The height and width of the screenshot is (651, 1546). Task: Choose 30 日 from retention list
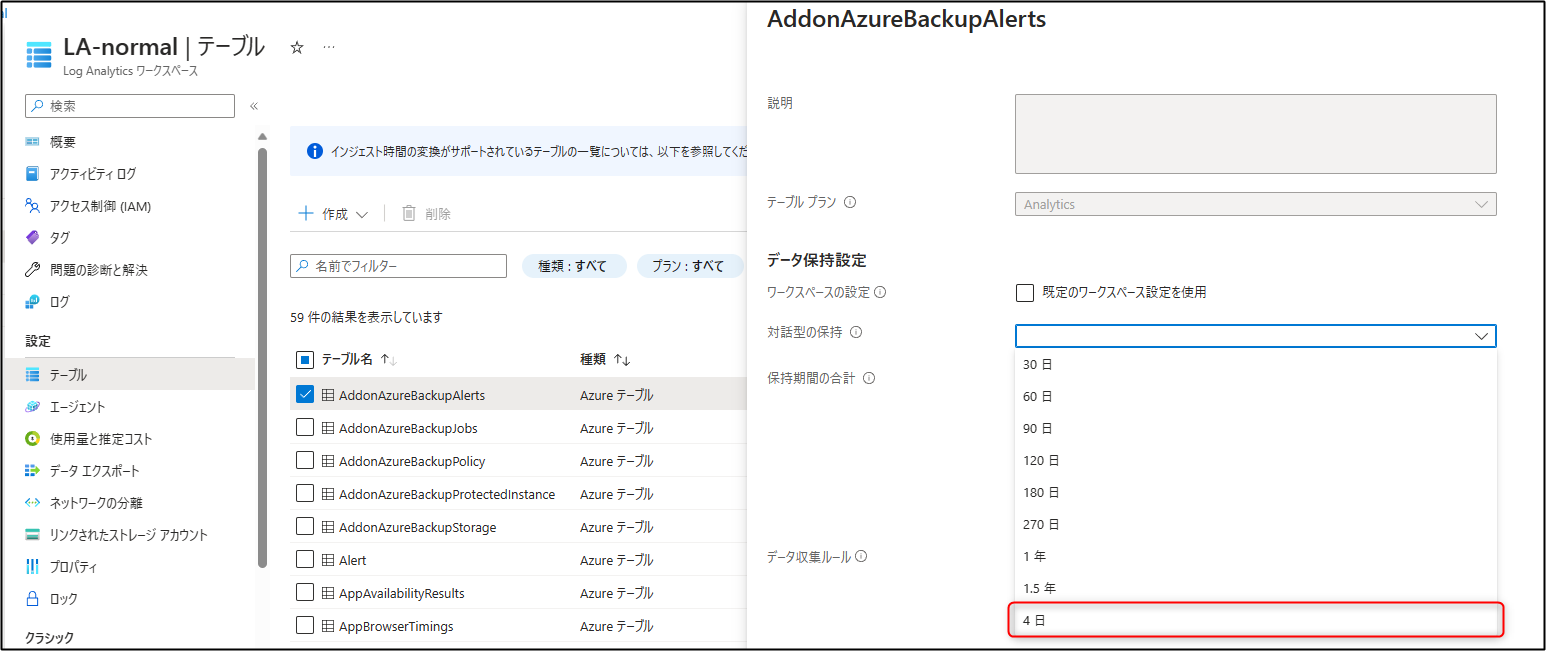coord(1255,365)
